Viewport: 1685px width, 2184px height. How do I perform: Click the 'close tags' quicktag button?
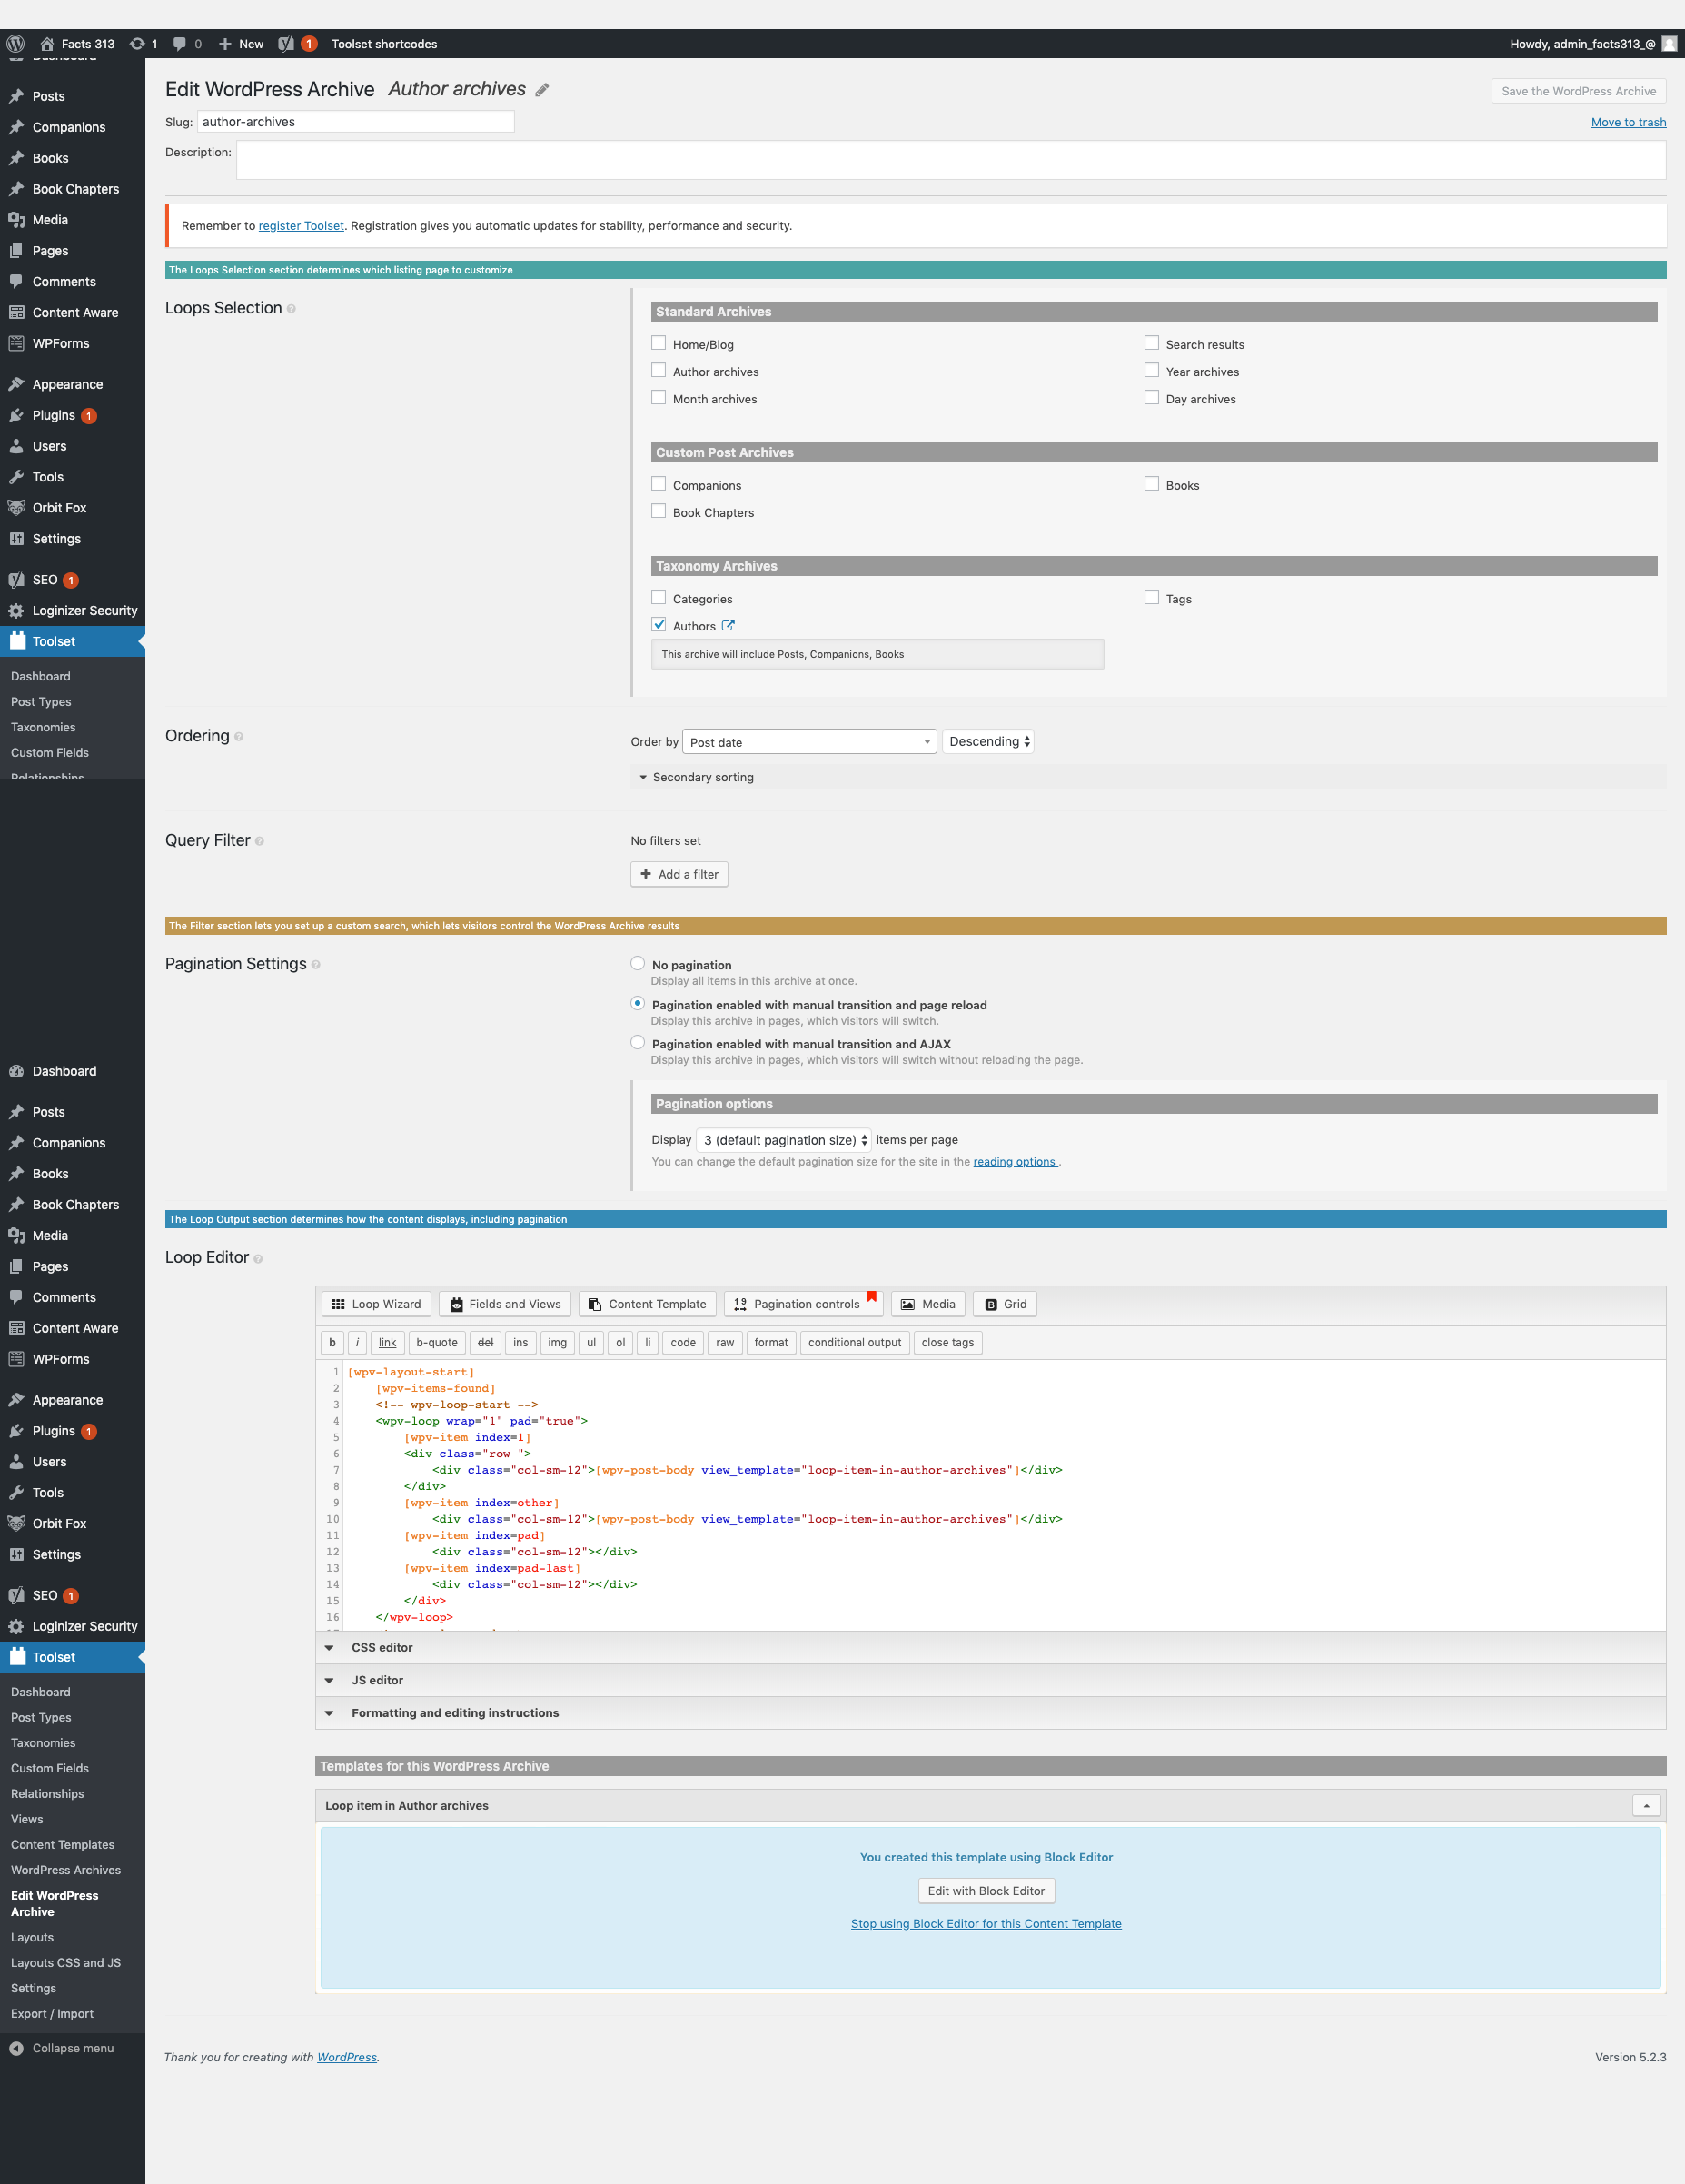pyautogui.click(x=948, y=1343)
